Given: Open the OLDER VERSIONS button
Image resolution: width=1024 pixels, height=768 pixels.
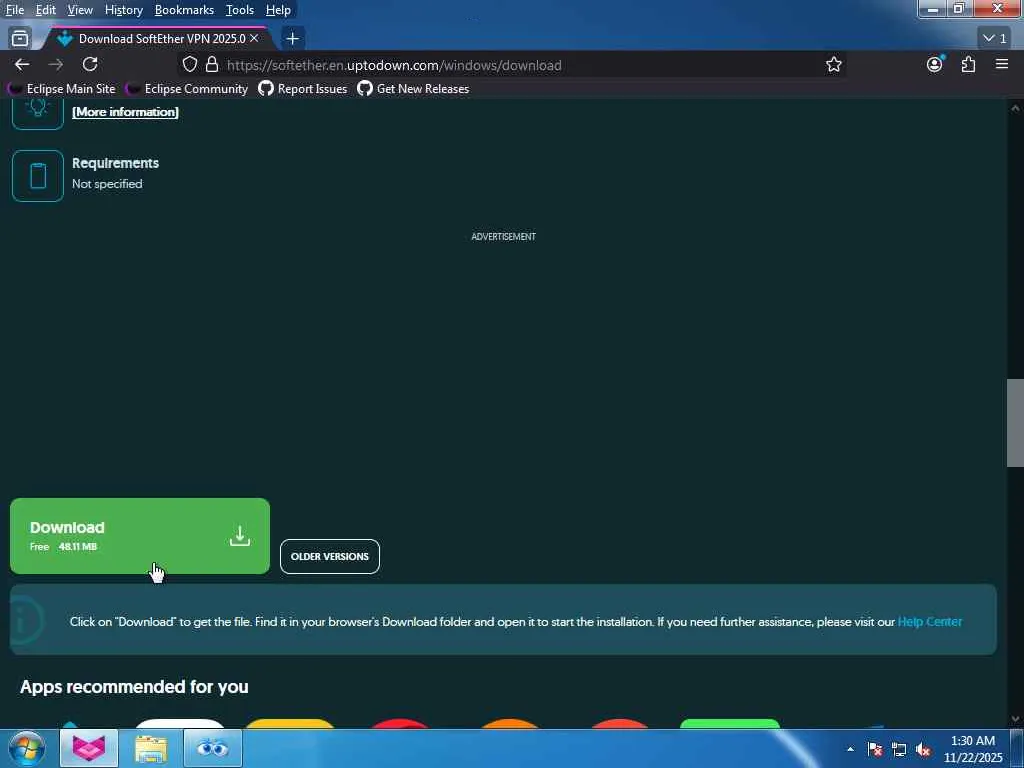Looking at the screenshot, I should click(330, 556).
